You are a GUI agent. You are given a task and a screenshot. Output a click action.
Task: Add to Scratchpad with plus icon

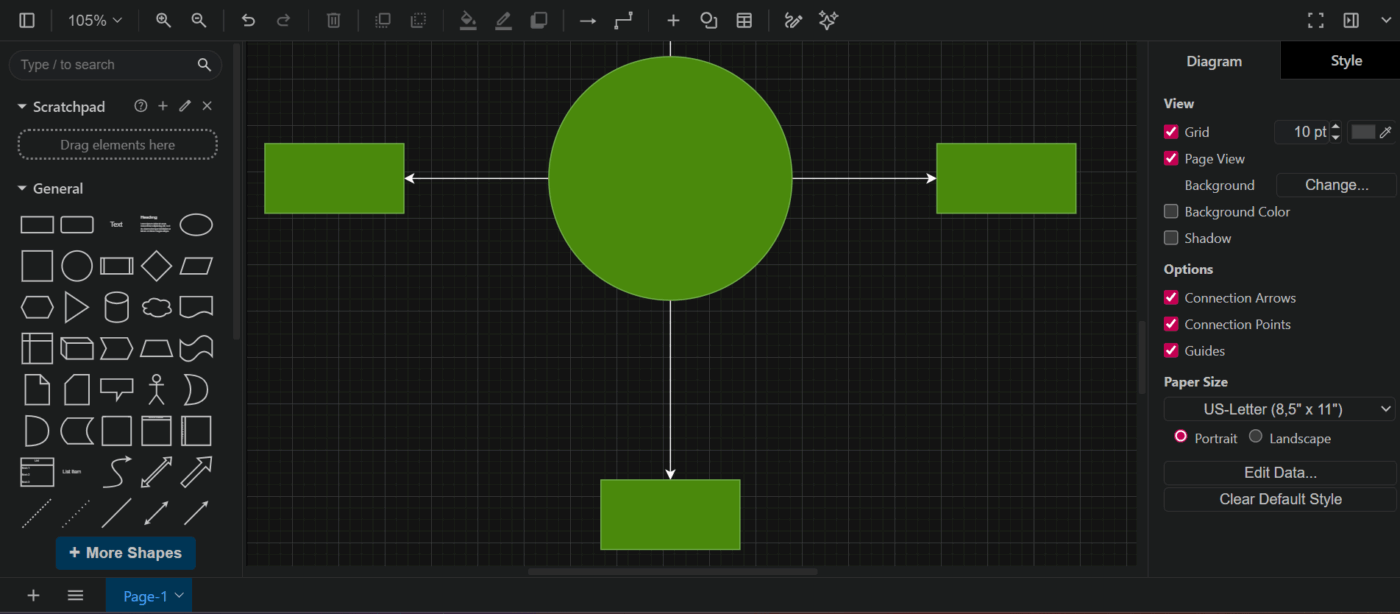[x=163, y=106]
